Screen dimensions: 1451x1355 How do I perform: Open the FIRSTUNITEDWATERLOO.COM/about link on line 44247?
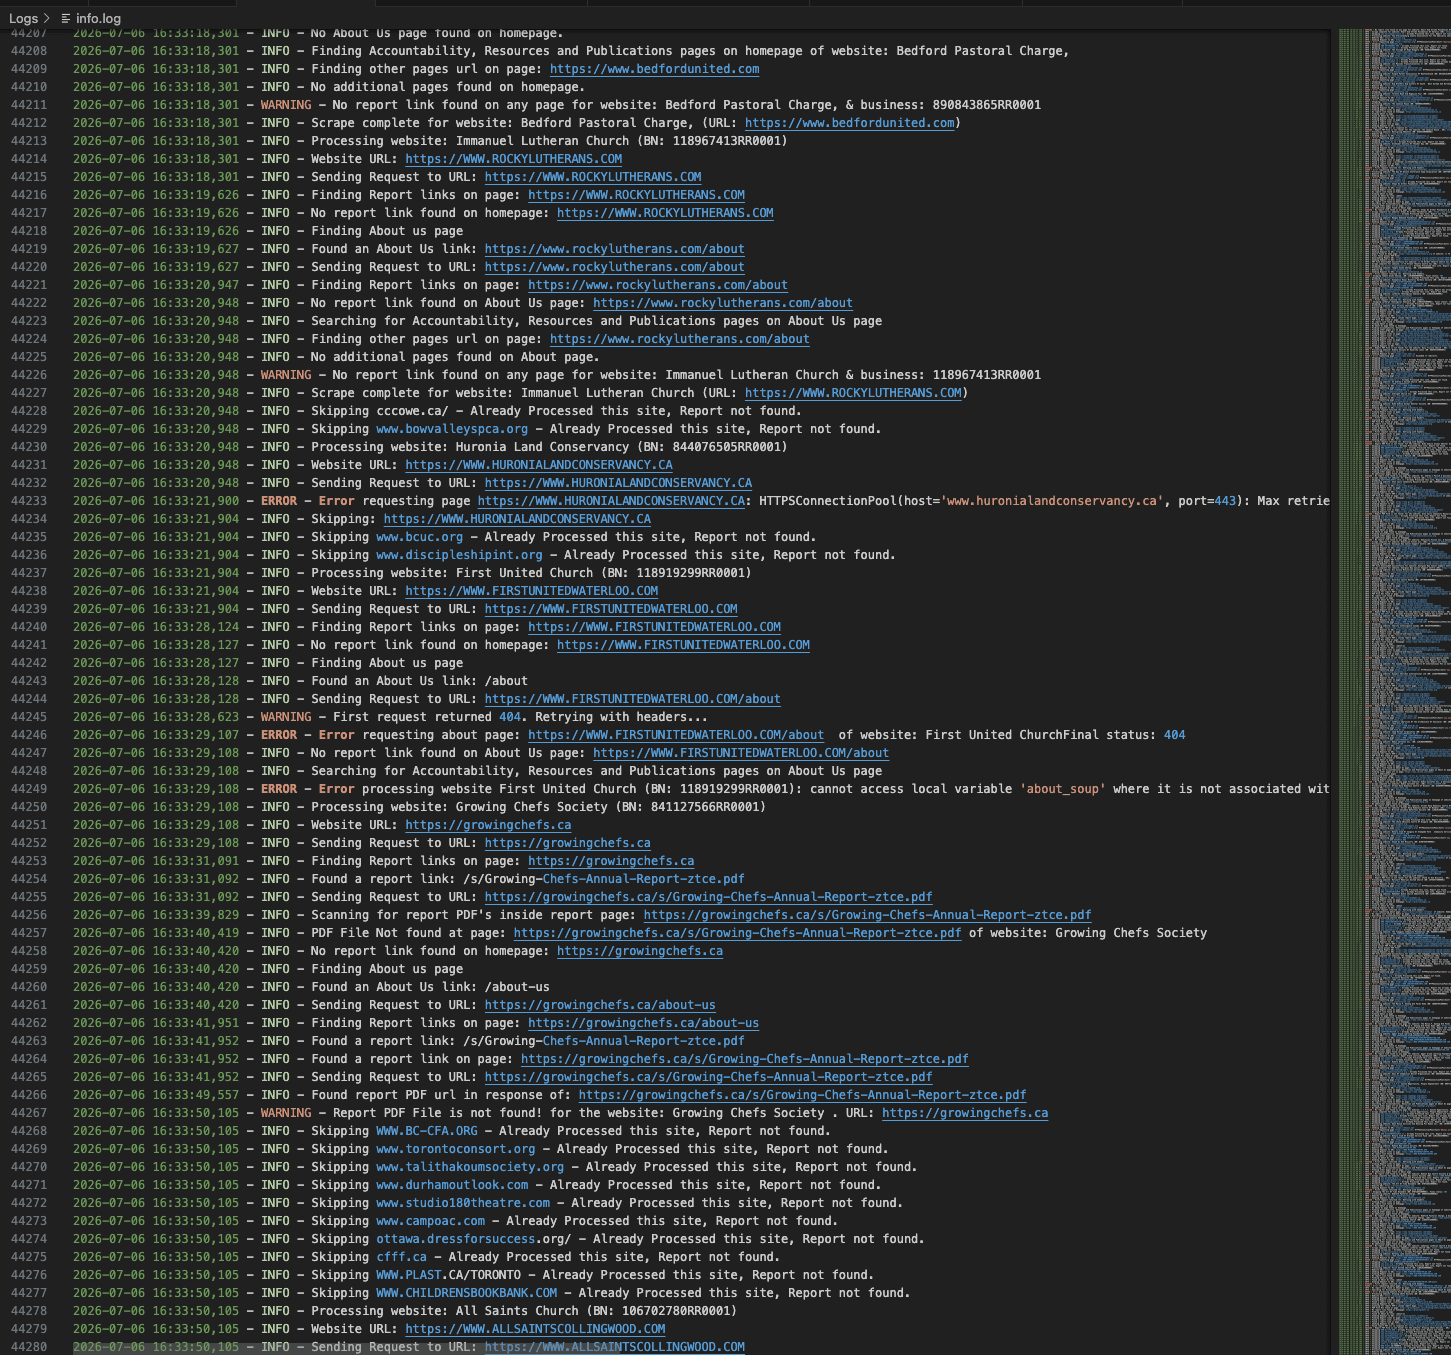741,753
